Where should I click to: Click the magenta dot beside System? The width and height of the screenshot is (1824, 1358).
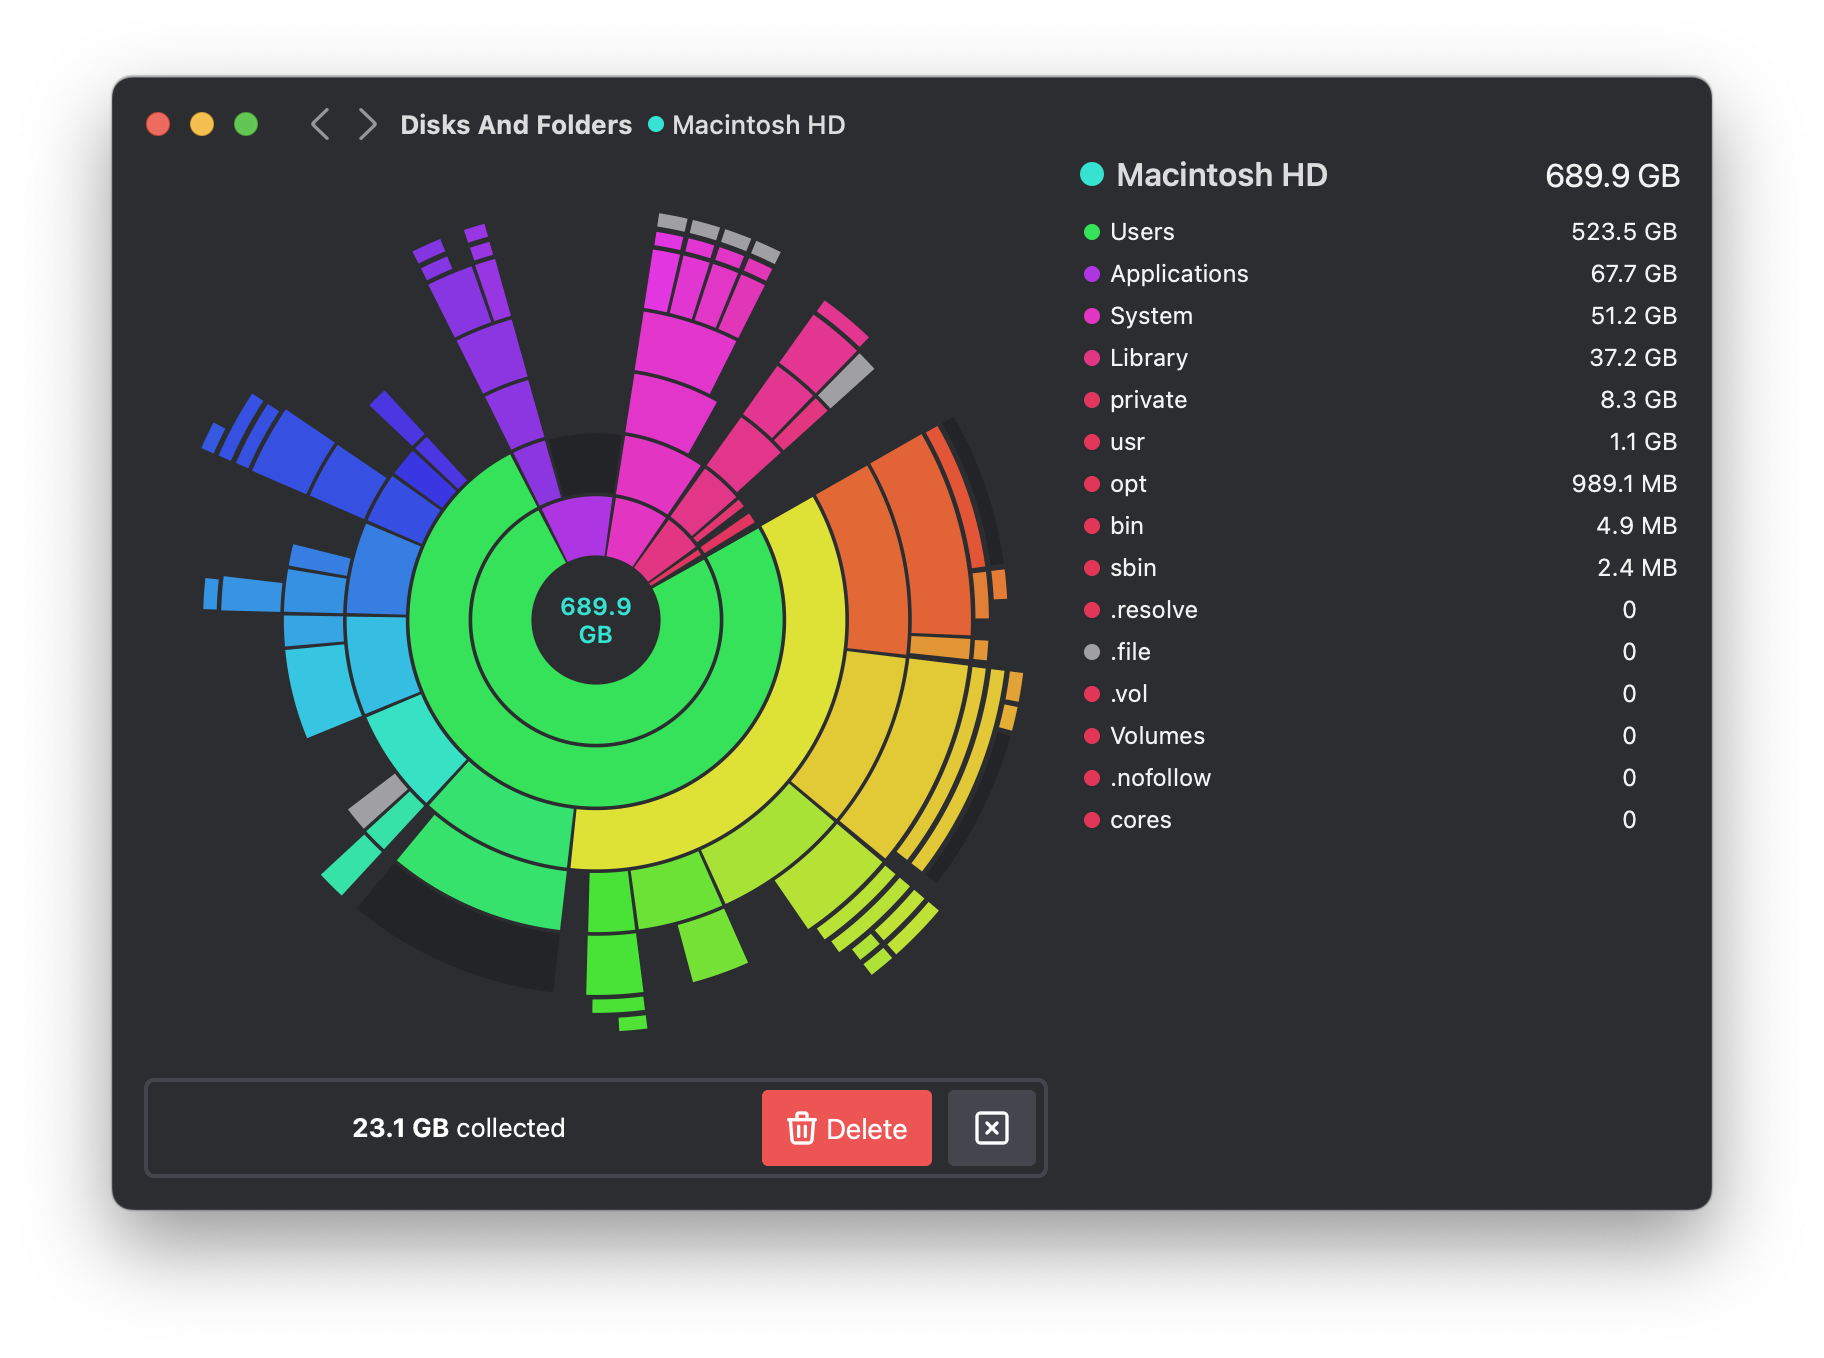(1092, 316)
